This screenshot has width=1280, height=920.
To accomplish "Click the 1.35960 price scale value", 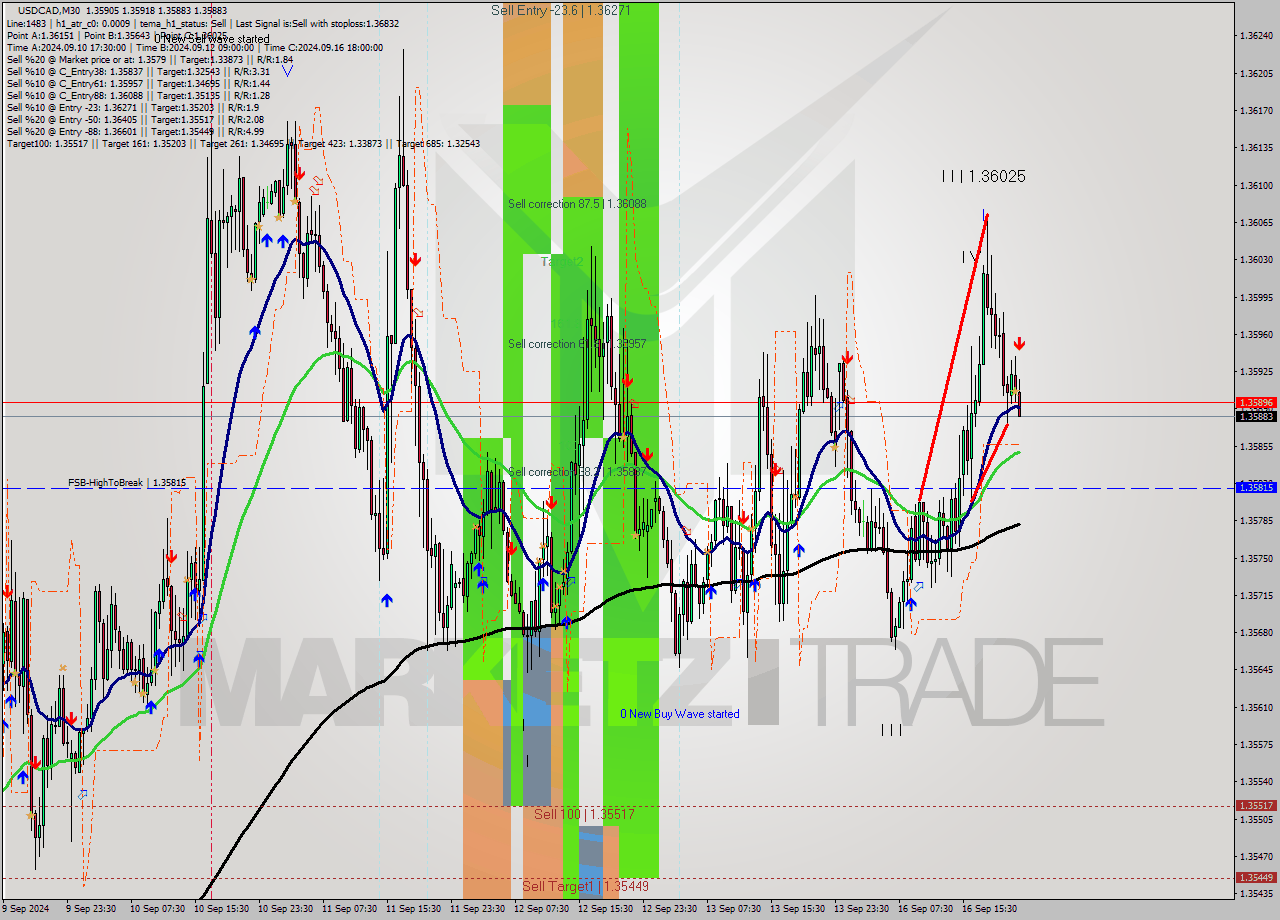I will coord(1255,334).
